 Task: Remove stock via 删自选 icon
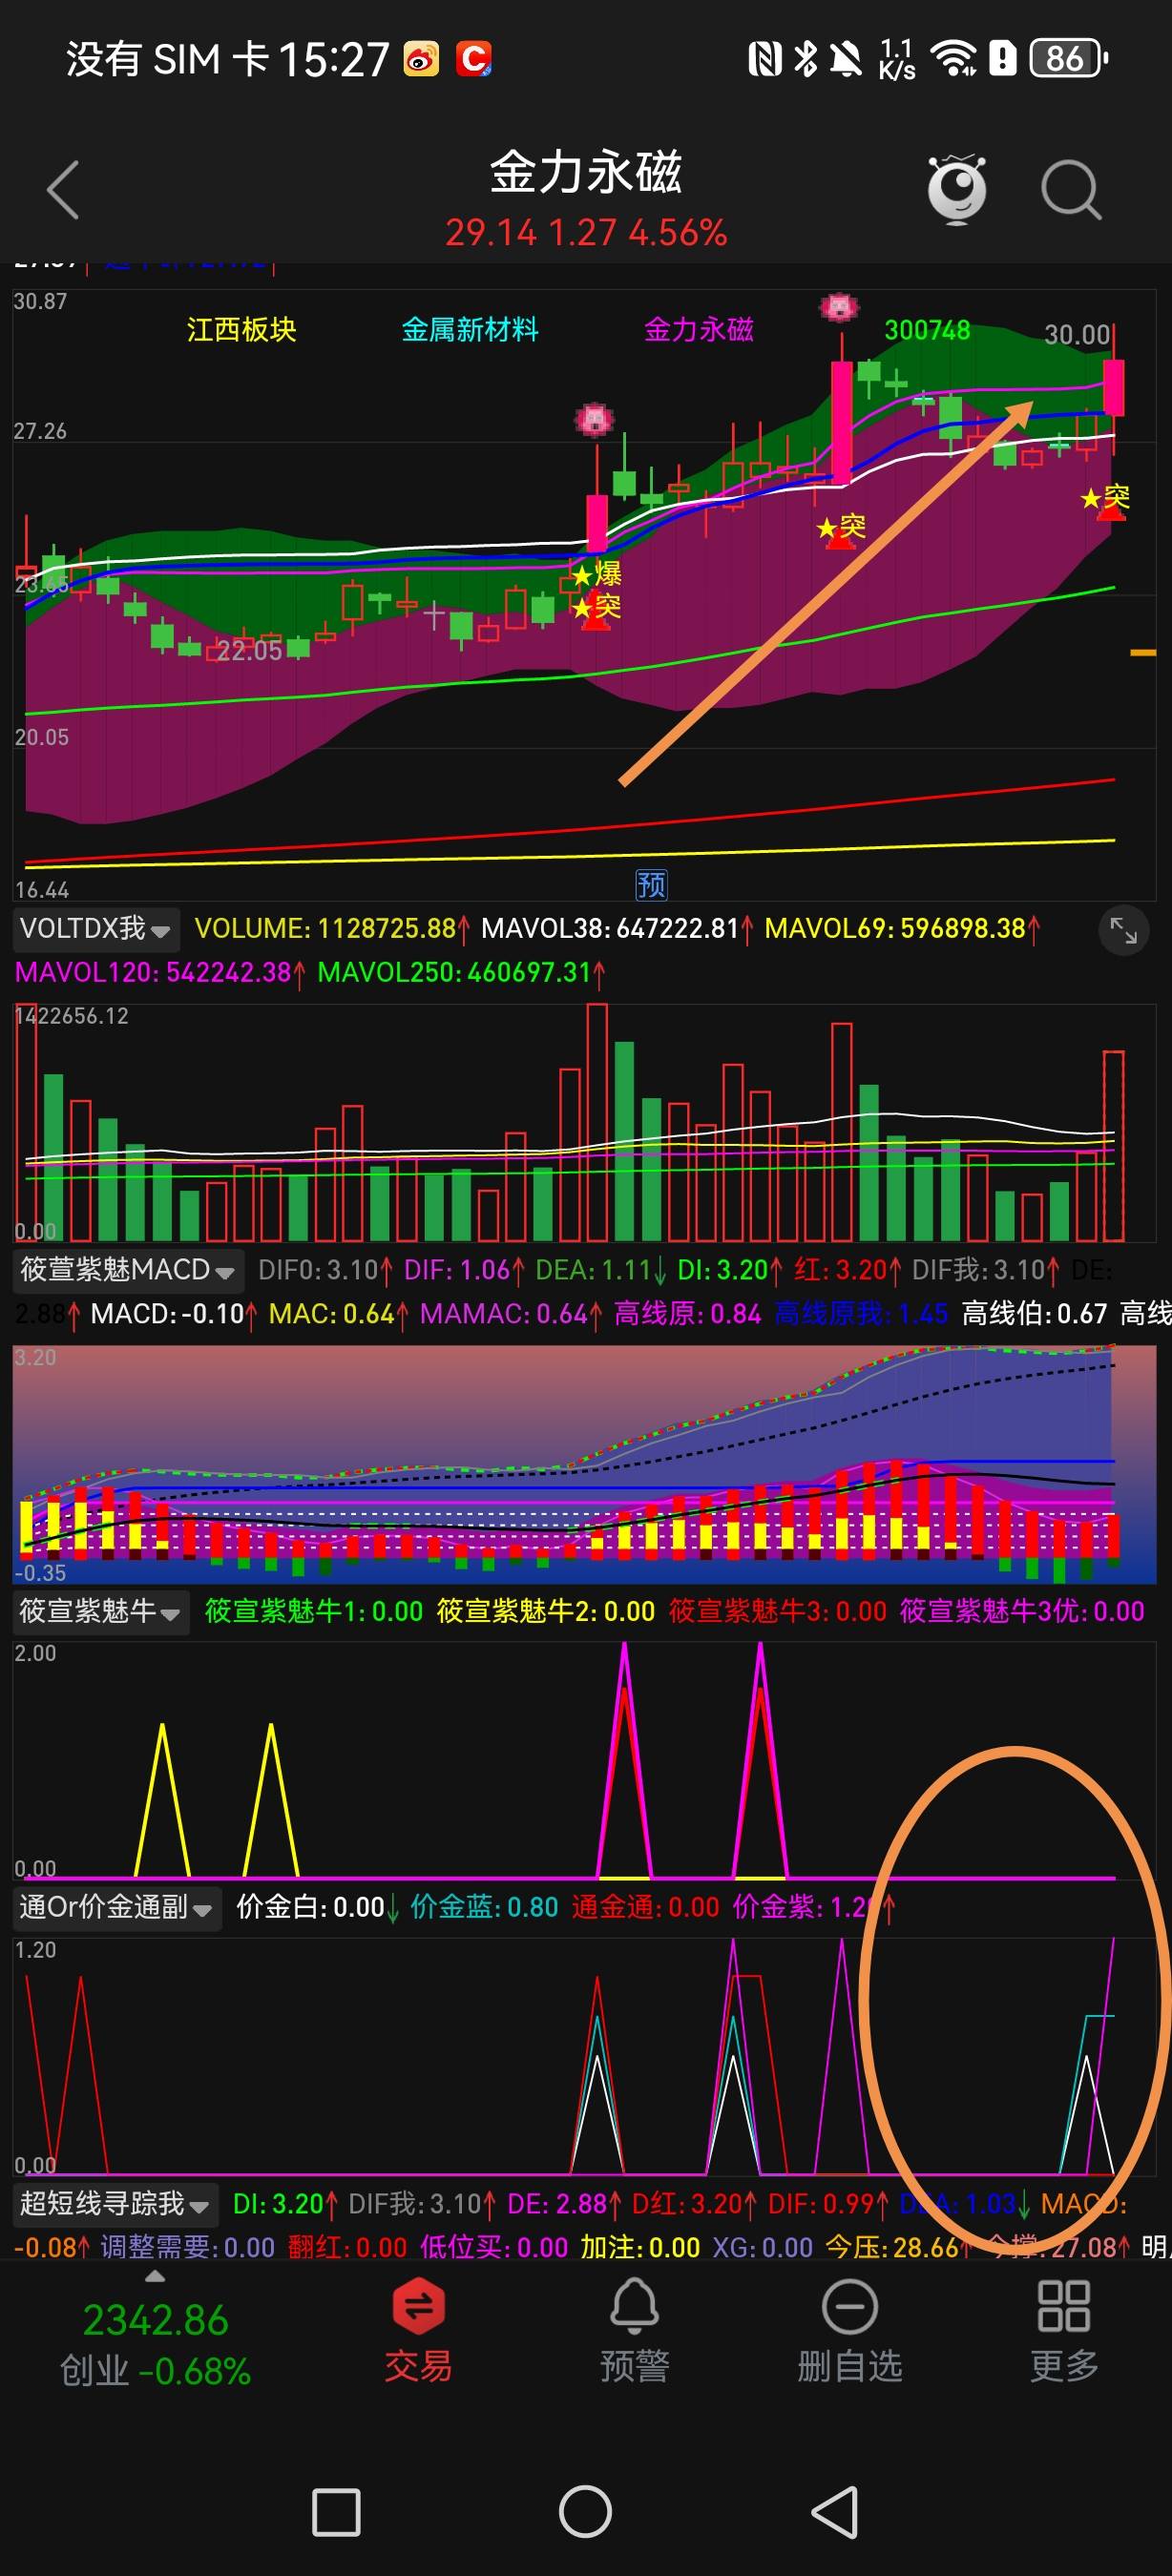(x=849, y=2331)
